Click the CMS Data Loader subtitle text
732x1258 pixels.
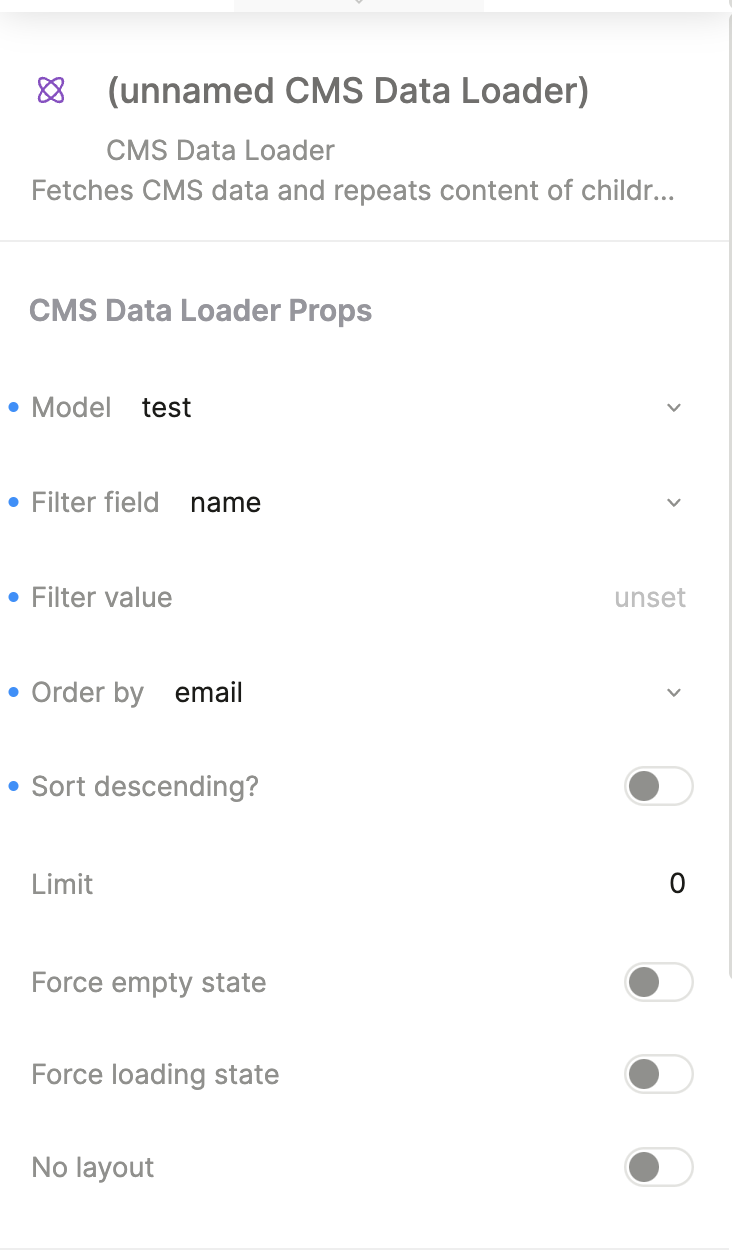220,151
